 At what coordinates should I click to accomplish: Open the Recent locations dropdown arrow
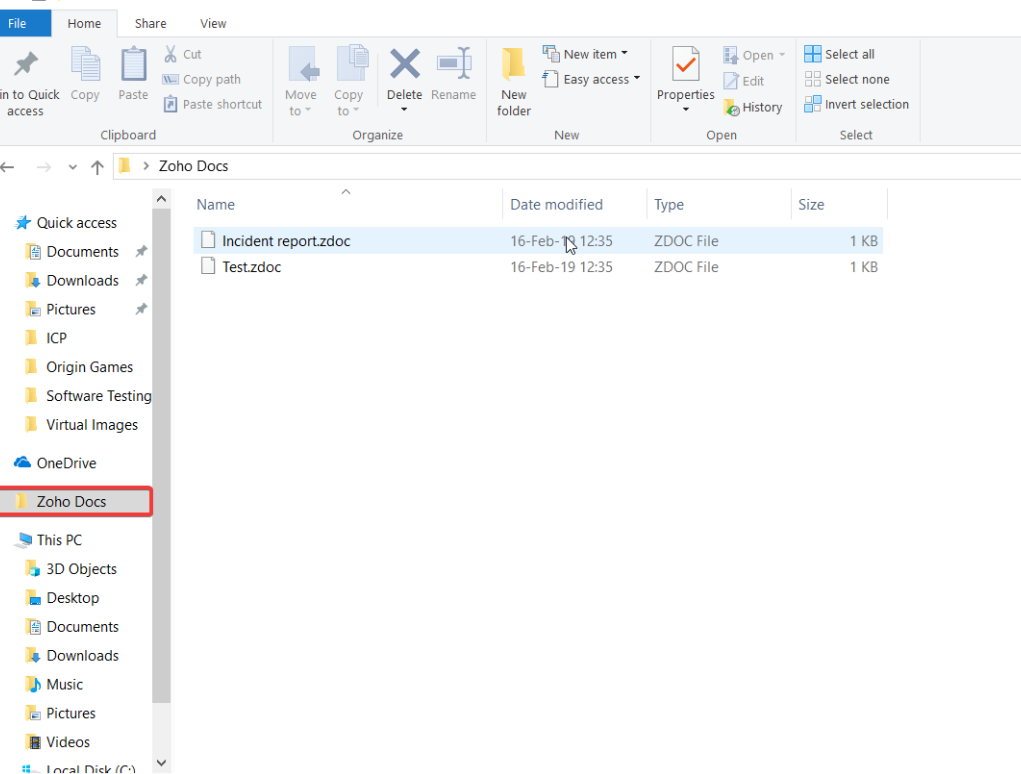[x=72, y=167]
